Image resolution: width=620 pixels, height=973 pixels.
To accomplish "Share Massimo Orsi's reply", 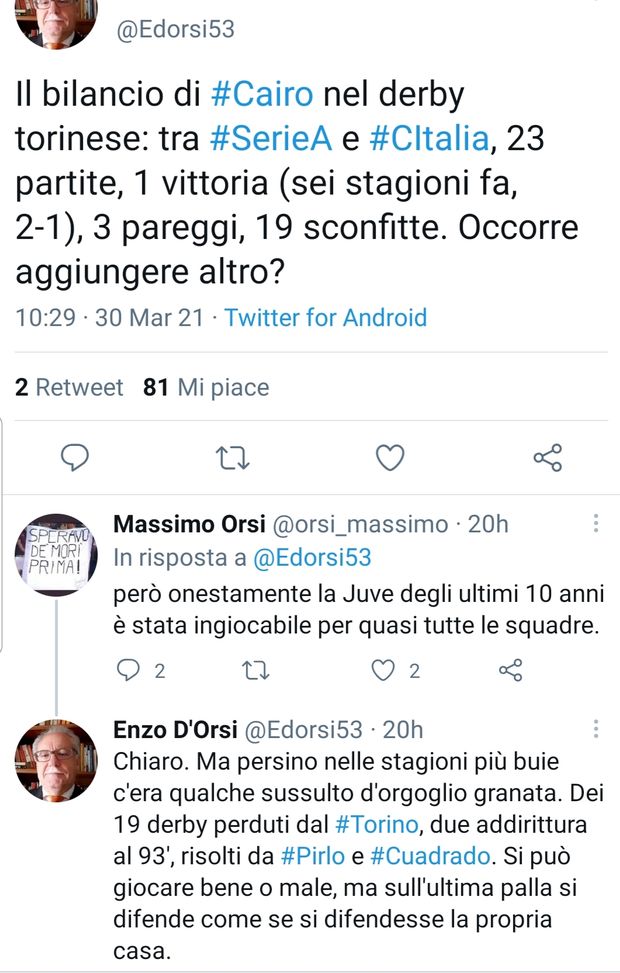I will pos(510,670).
